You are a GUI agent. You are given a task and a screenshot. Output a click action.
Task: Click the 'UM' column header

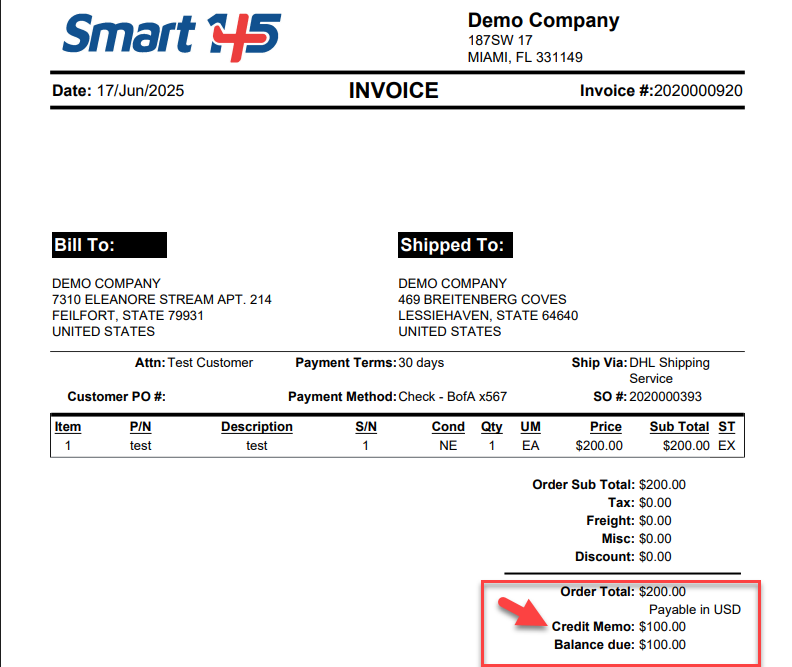click(530, 427)
